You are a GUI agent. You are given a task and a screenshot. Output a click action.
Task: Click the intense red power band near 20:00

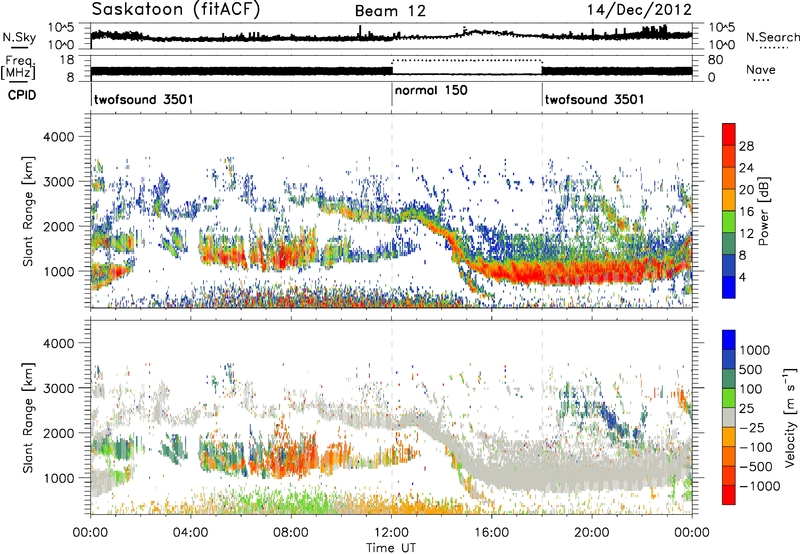[592, 270]
